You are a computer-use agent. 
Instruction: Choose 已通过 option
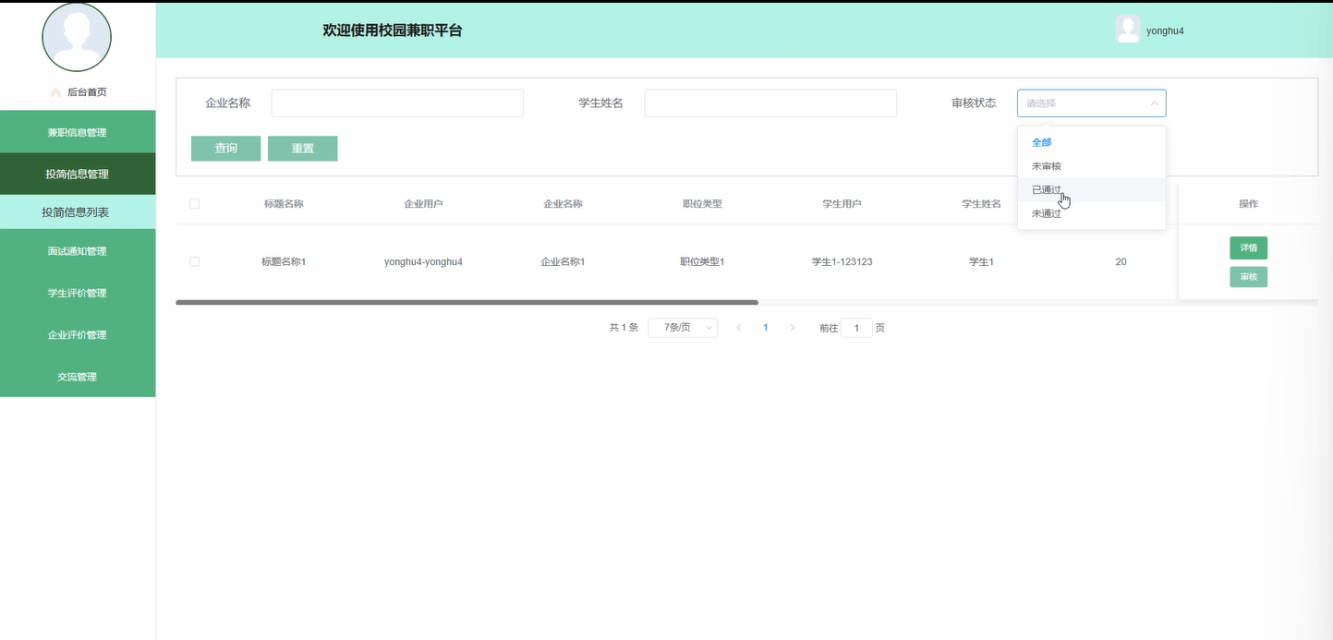pos(1091,190)
